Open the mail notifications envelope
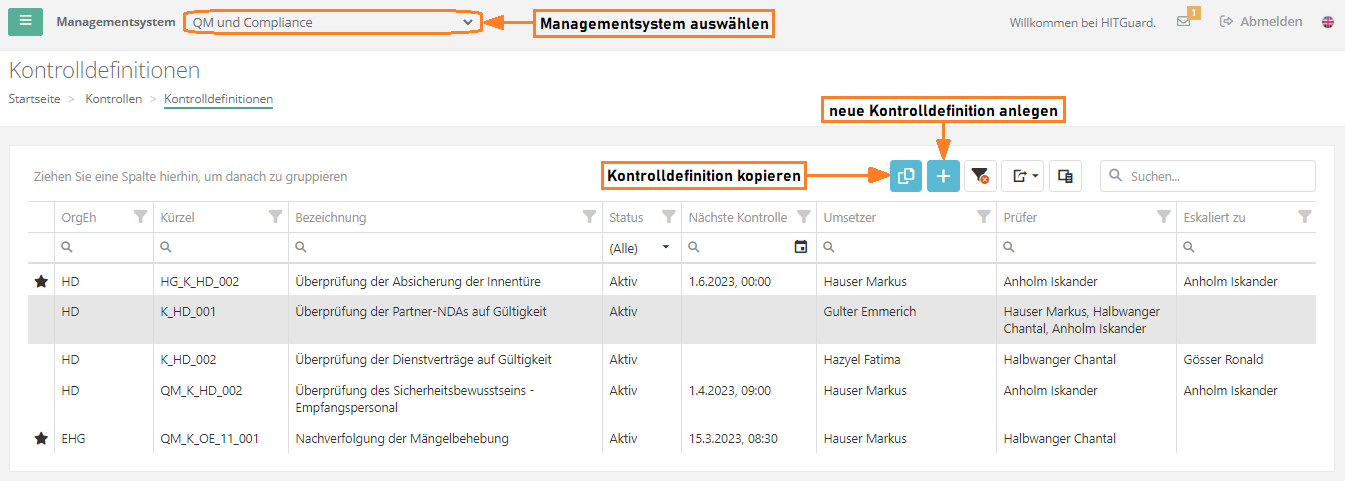 (1183, 22)
